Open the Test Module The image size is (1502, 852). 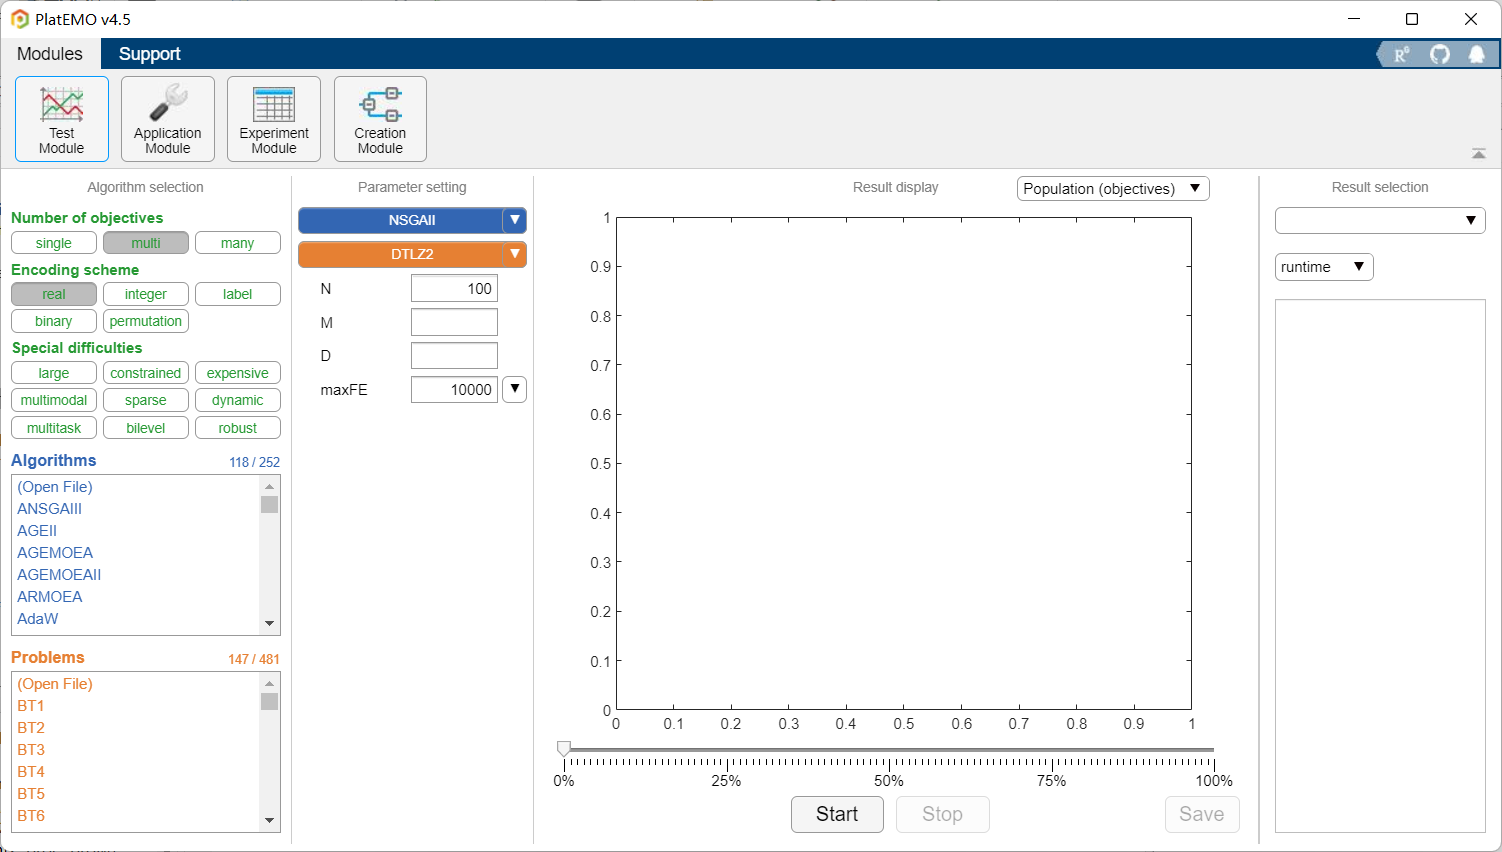coord(62,119)
